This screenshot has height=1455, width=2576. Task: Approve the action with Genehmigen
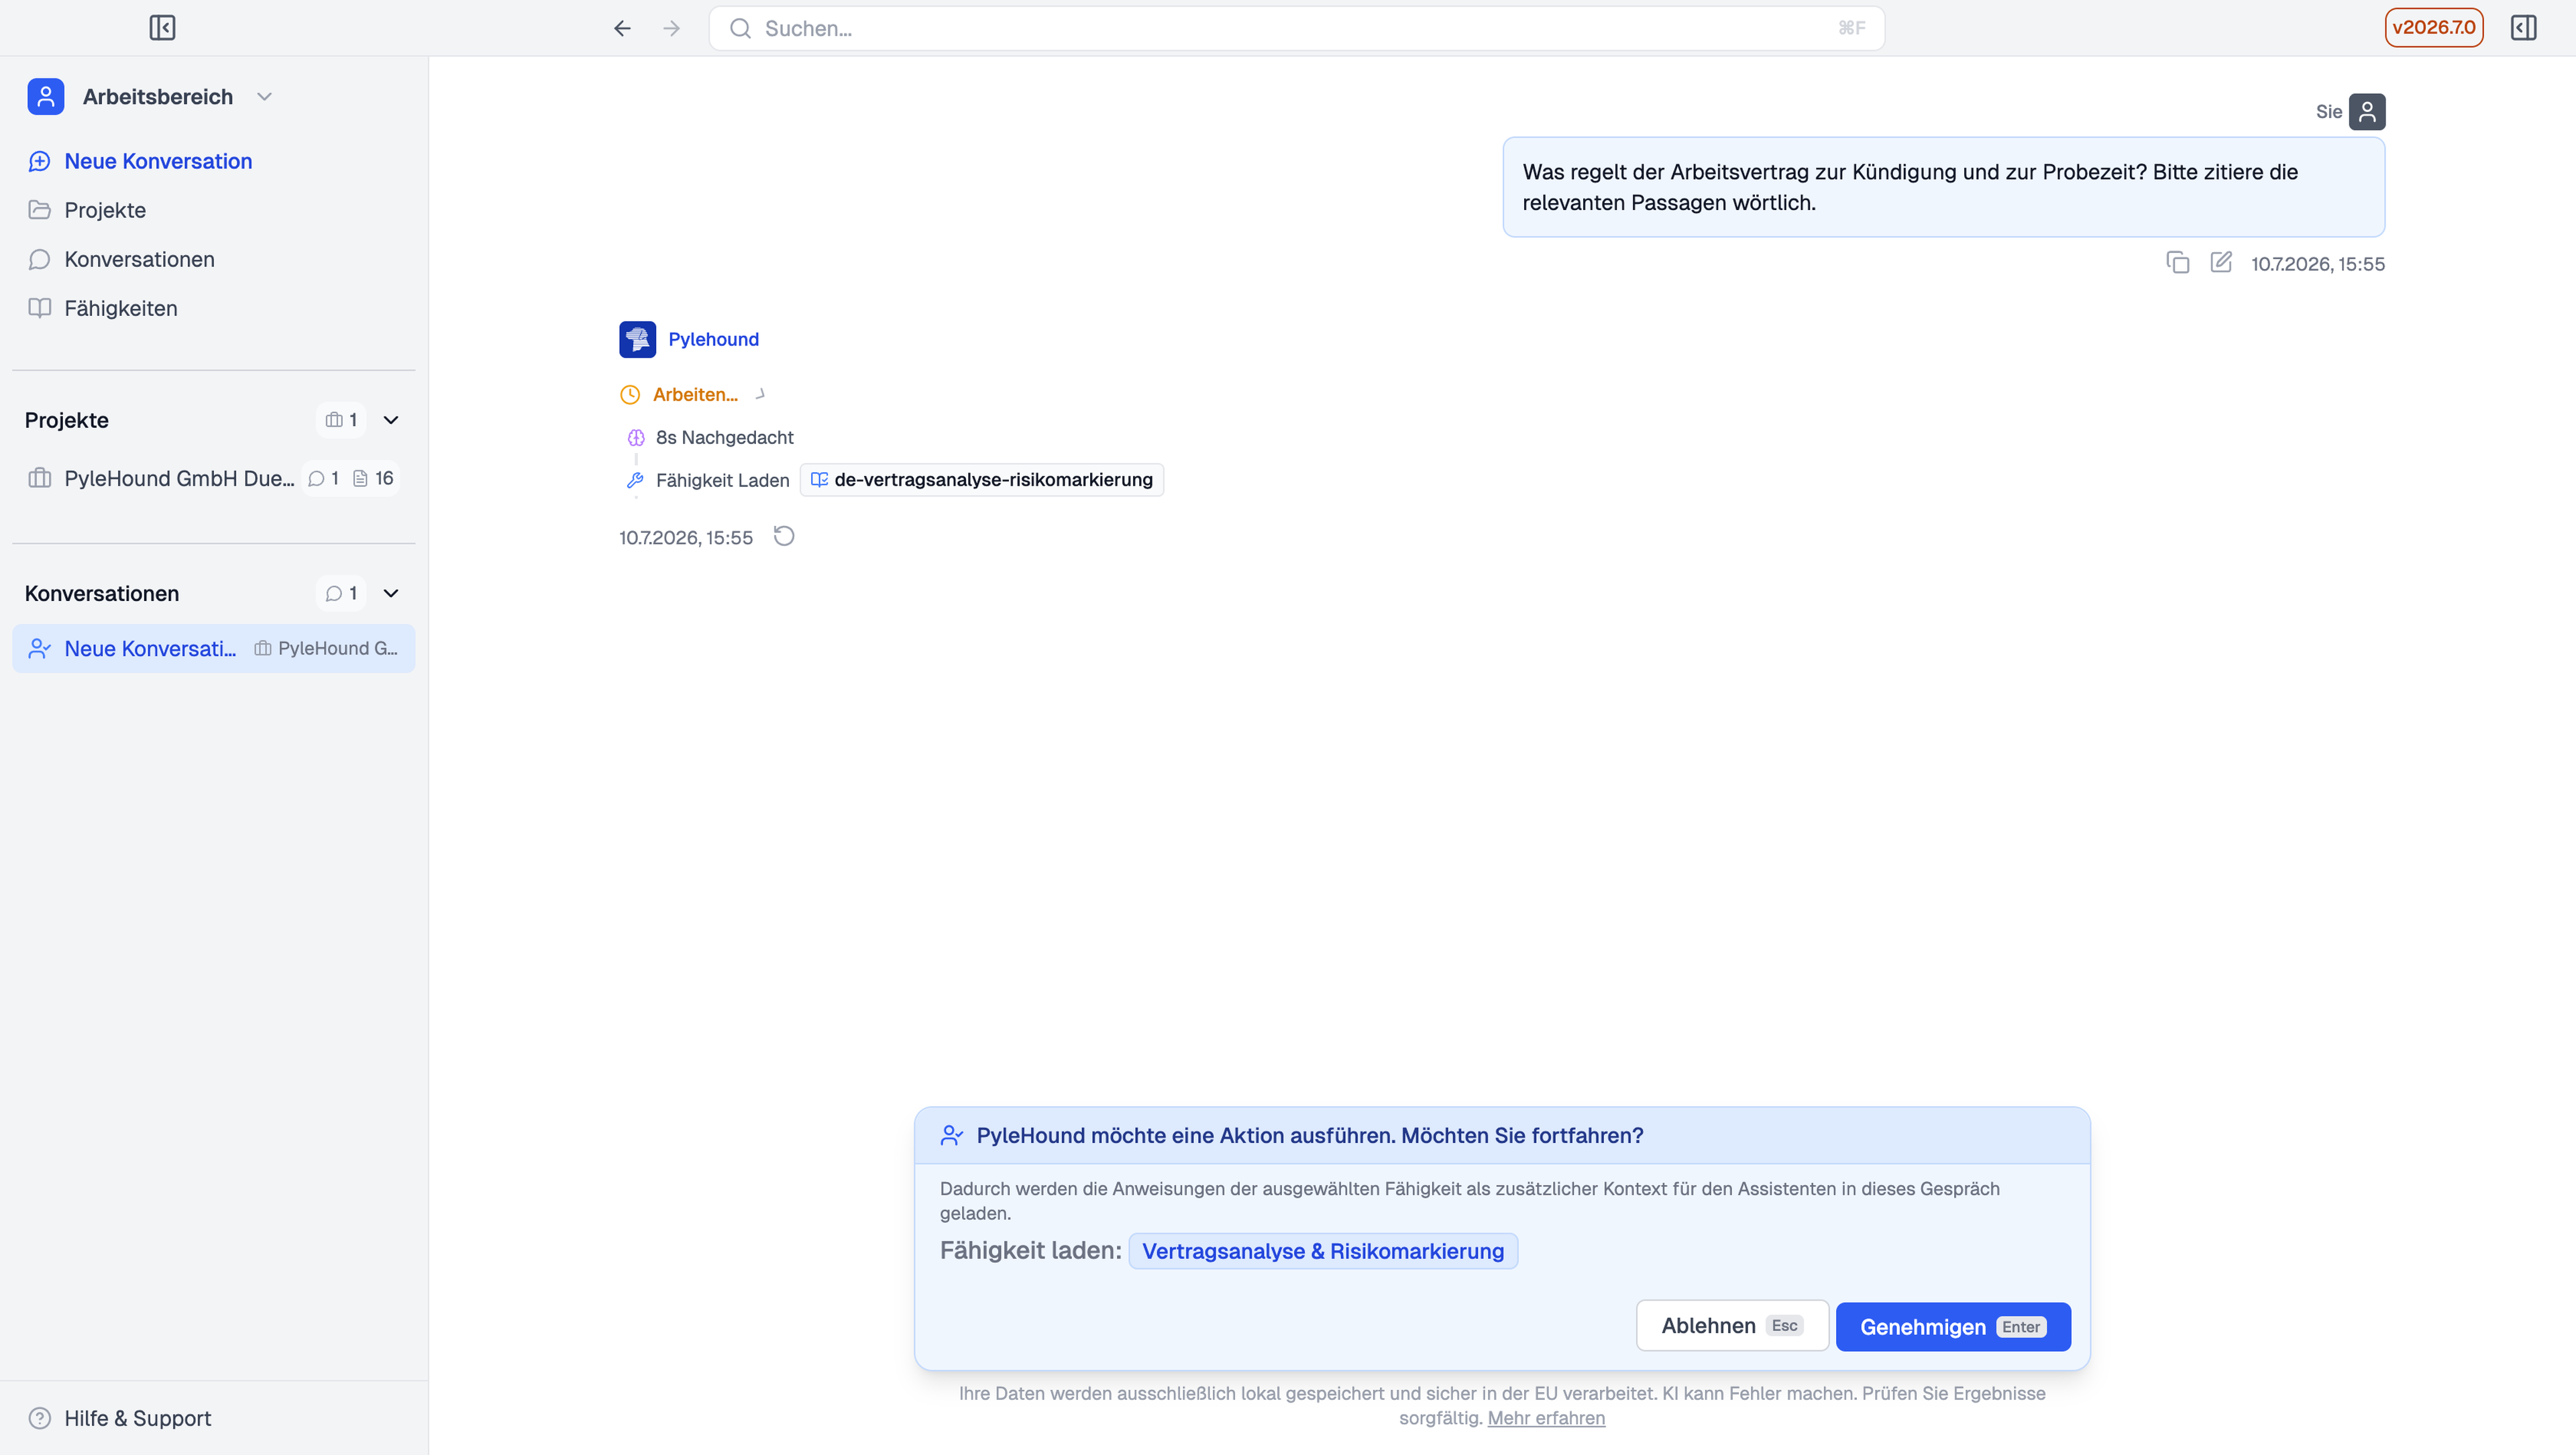1953,1327
